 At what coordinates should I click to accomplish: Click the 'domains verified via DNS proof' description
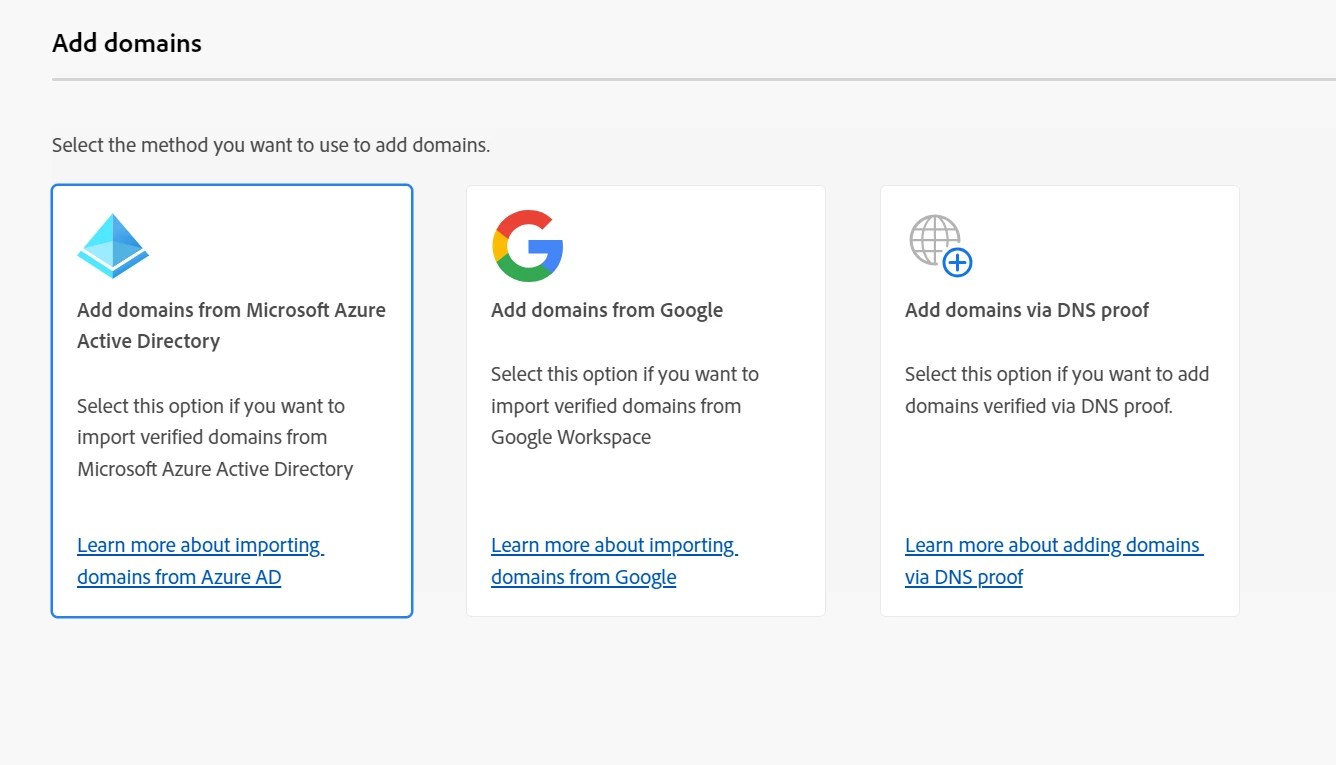coord(1057,390)
